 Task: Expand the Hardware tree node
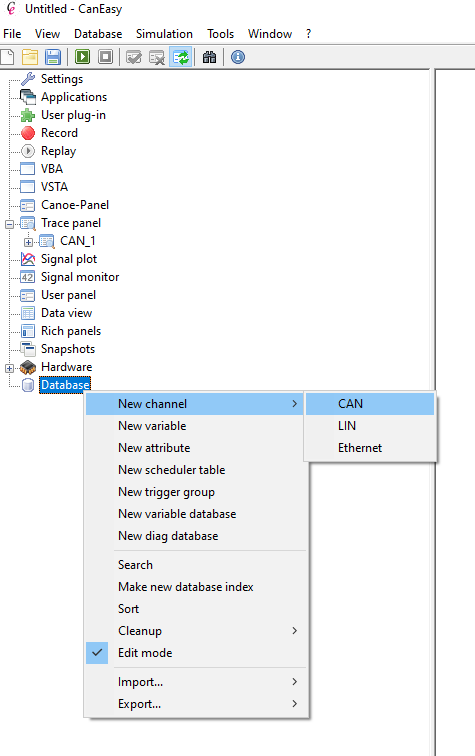point(9,368)
